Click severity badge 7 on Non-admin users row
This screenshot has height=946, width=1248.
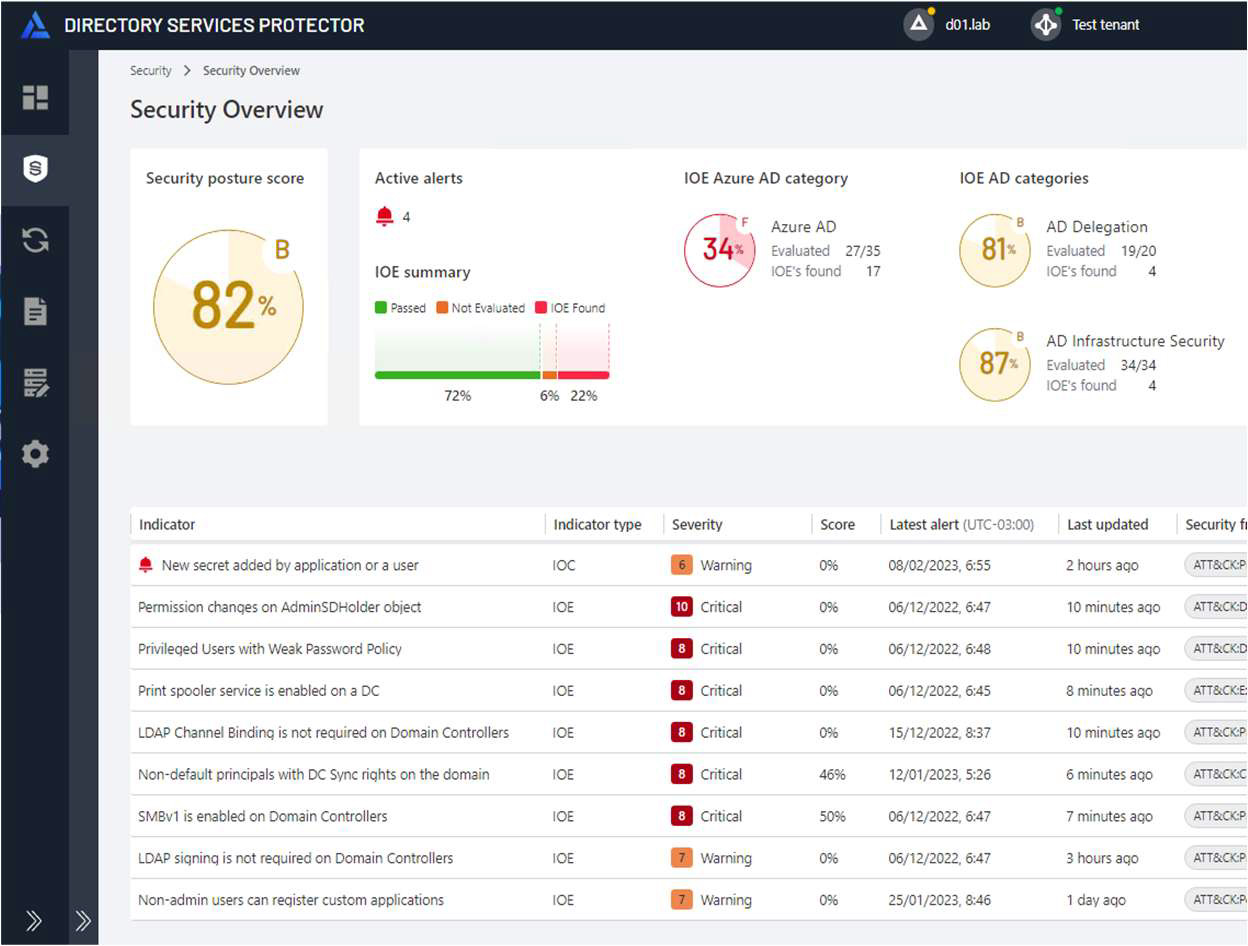tap(681, 900)
